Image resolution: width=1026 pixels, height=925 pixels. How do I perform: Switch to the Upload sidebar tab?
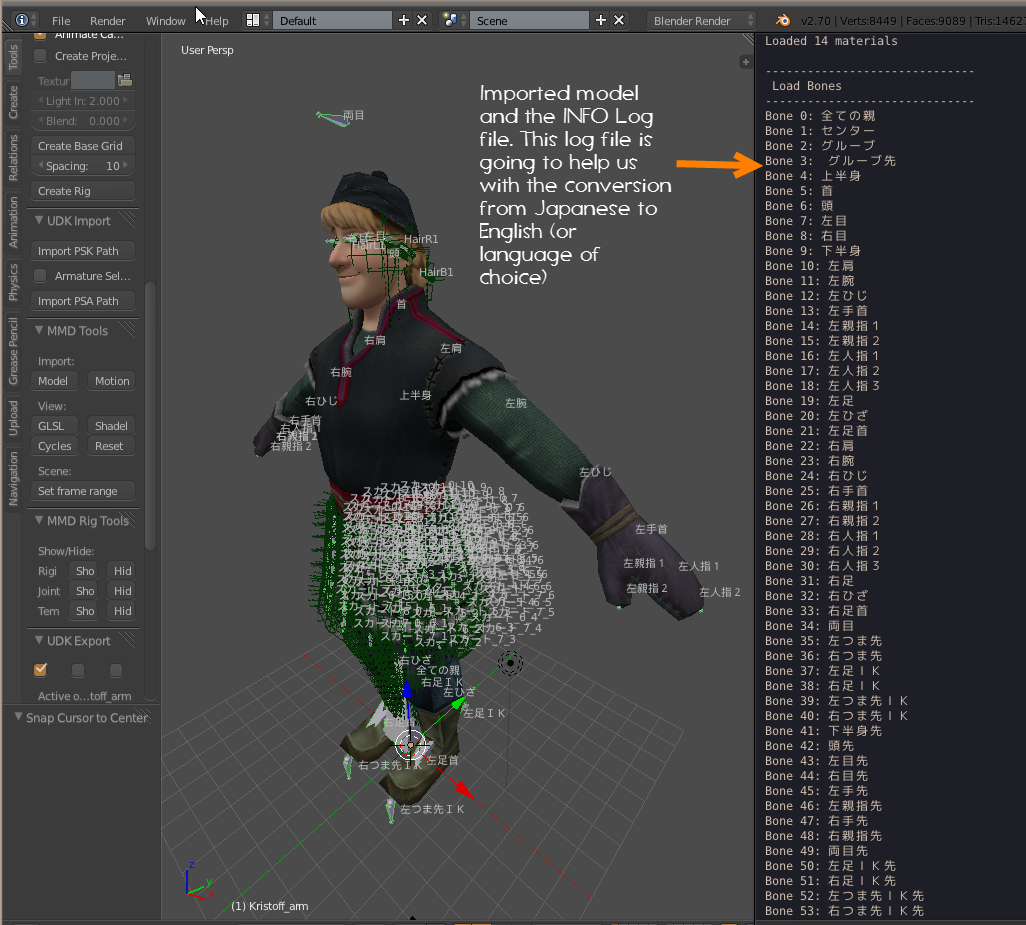tap(12, 418)
